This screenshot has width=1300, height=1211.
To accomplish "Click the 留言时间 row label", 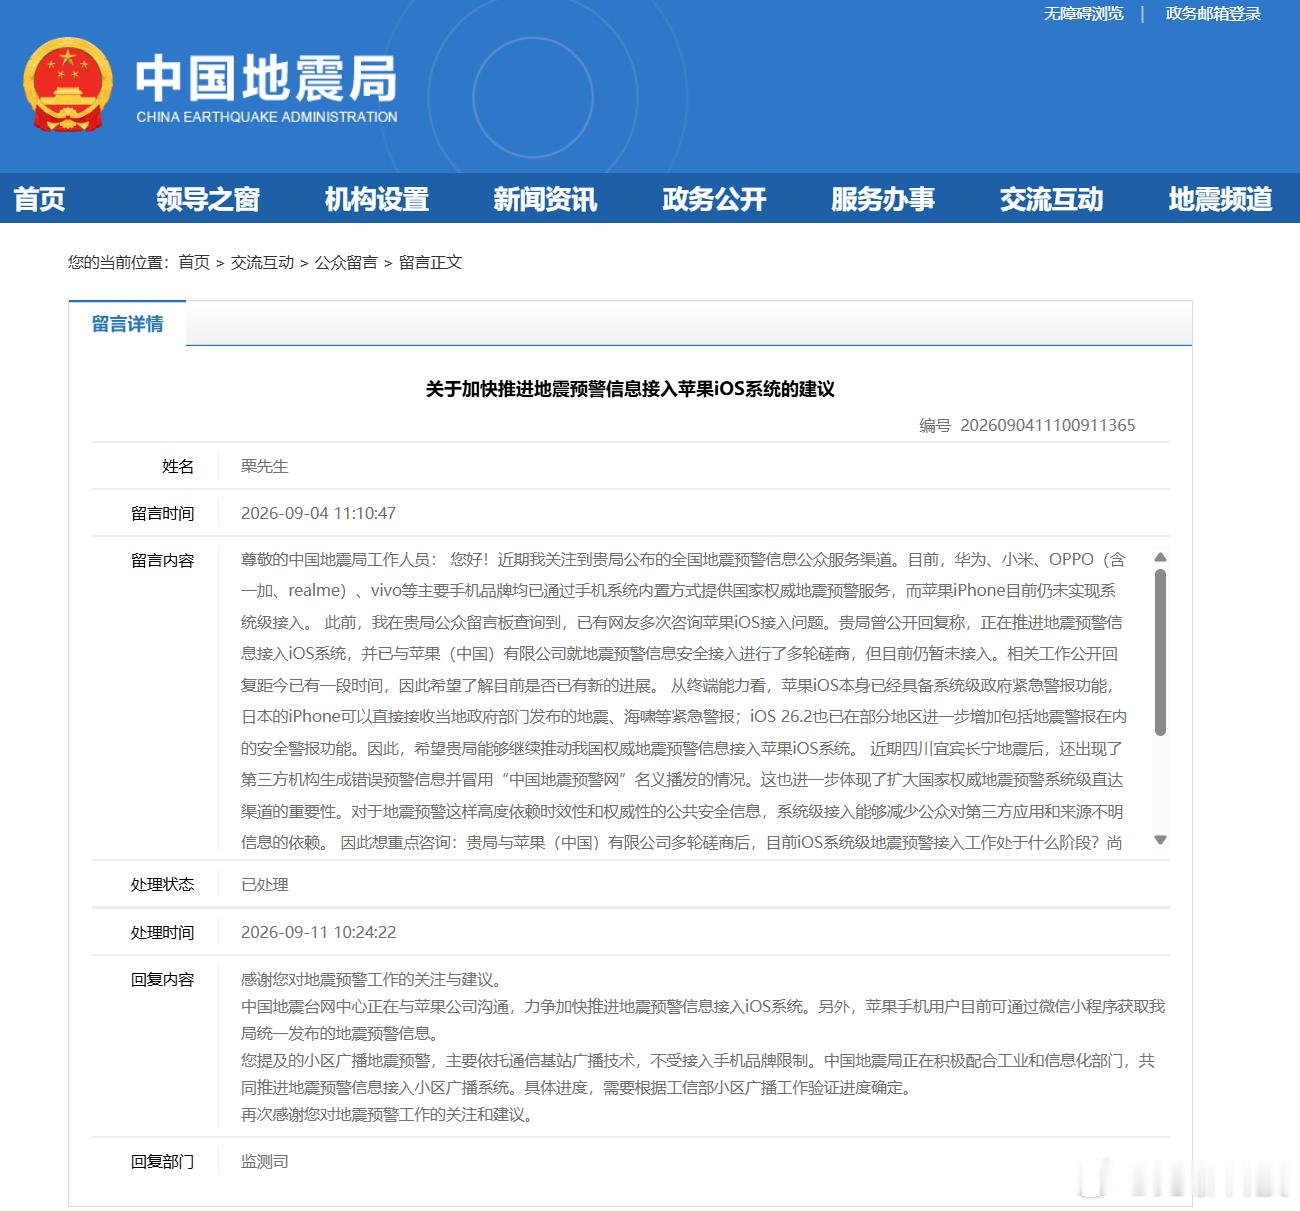I will coord(162,513).
